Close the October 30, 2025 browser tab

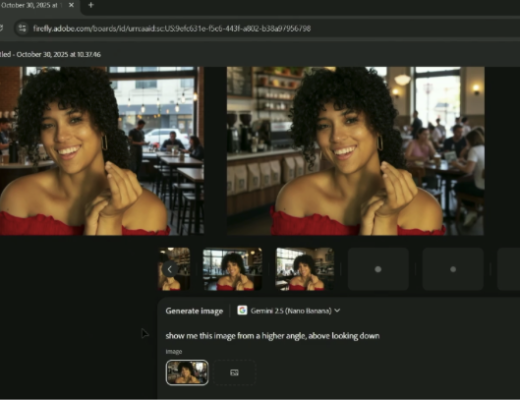[71, 5]
